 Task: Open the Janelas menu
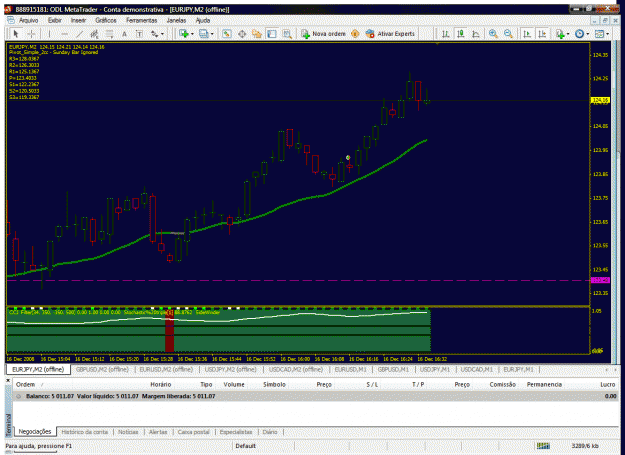176,20
